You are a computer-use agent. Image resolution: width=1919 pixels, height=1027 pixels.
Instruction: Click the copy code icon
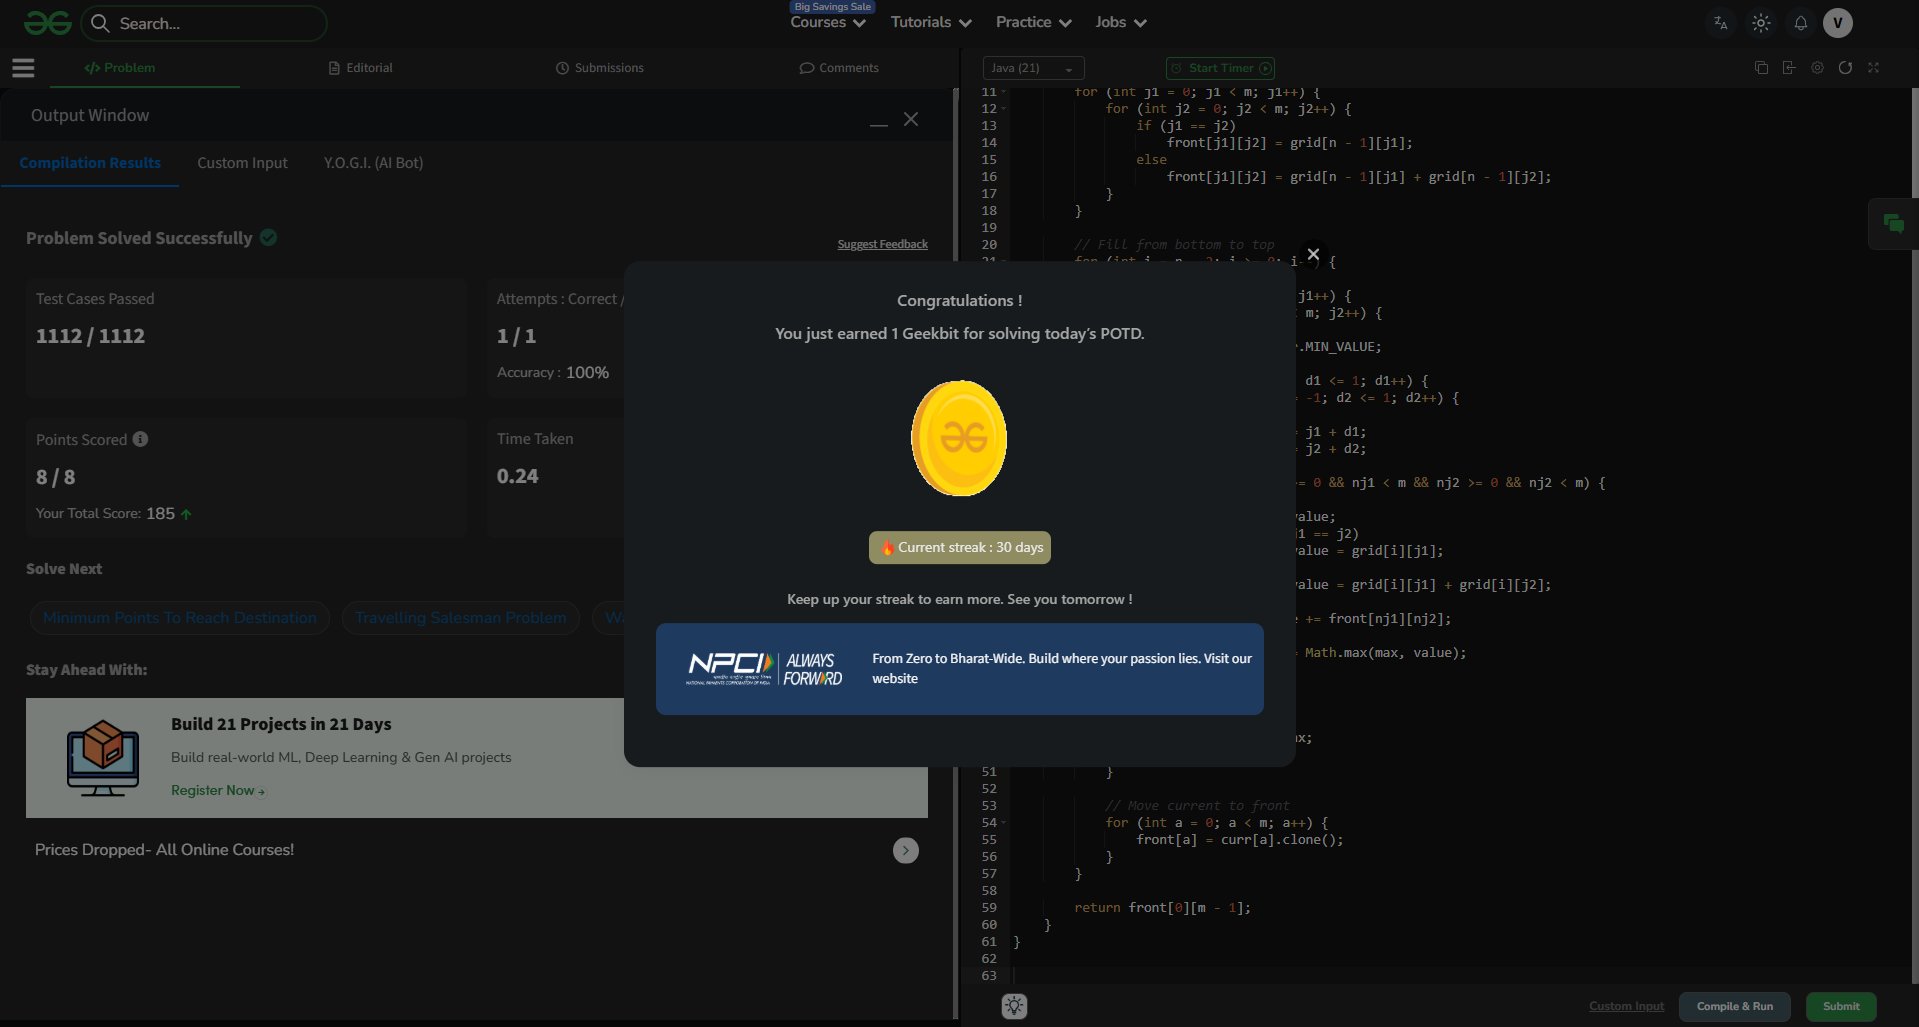(x=1761, y=68)
